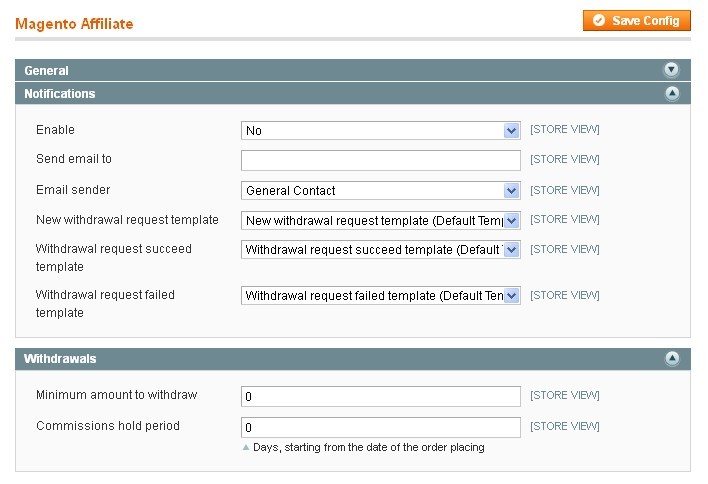Viewport: 708px width, 484px height.
Task: Open the Email sender General Contact dropdown
Action: click(x=381, y=191)
